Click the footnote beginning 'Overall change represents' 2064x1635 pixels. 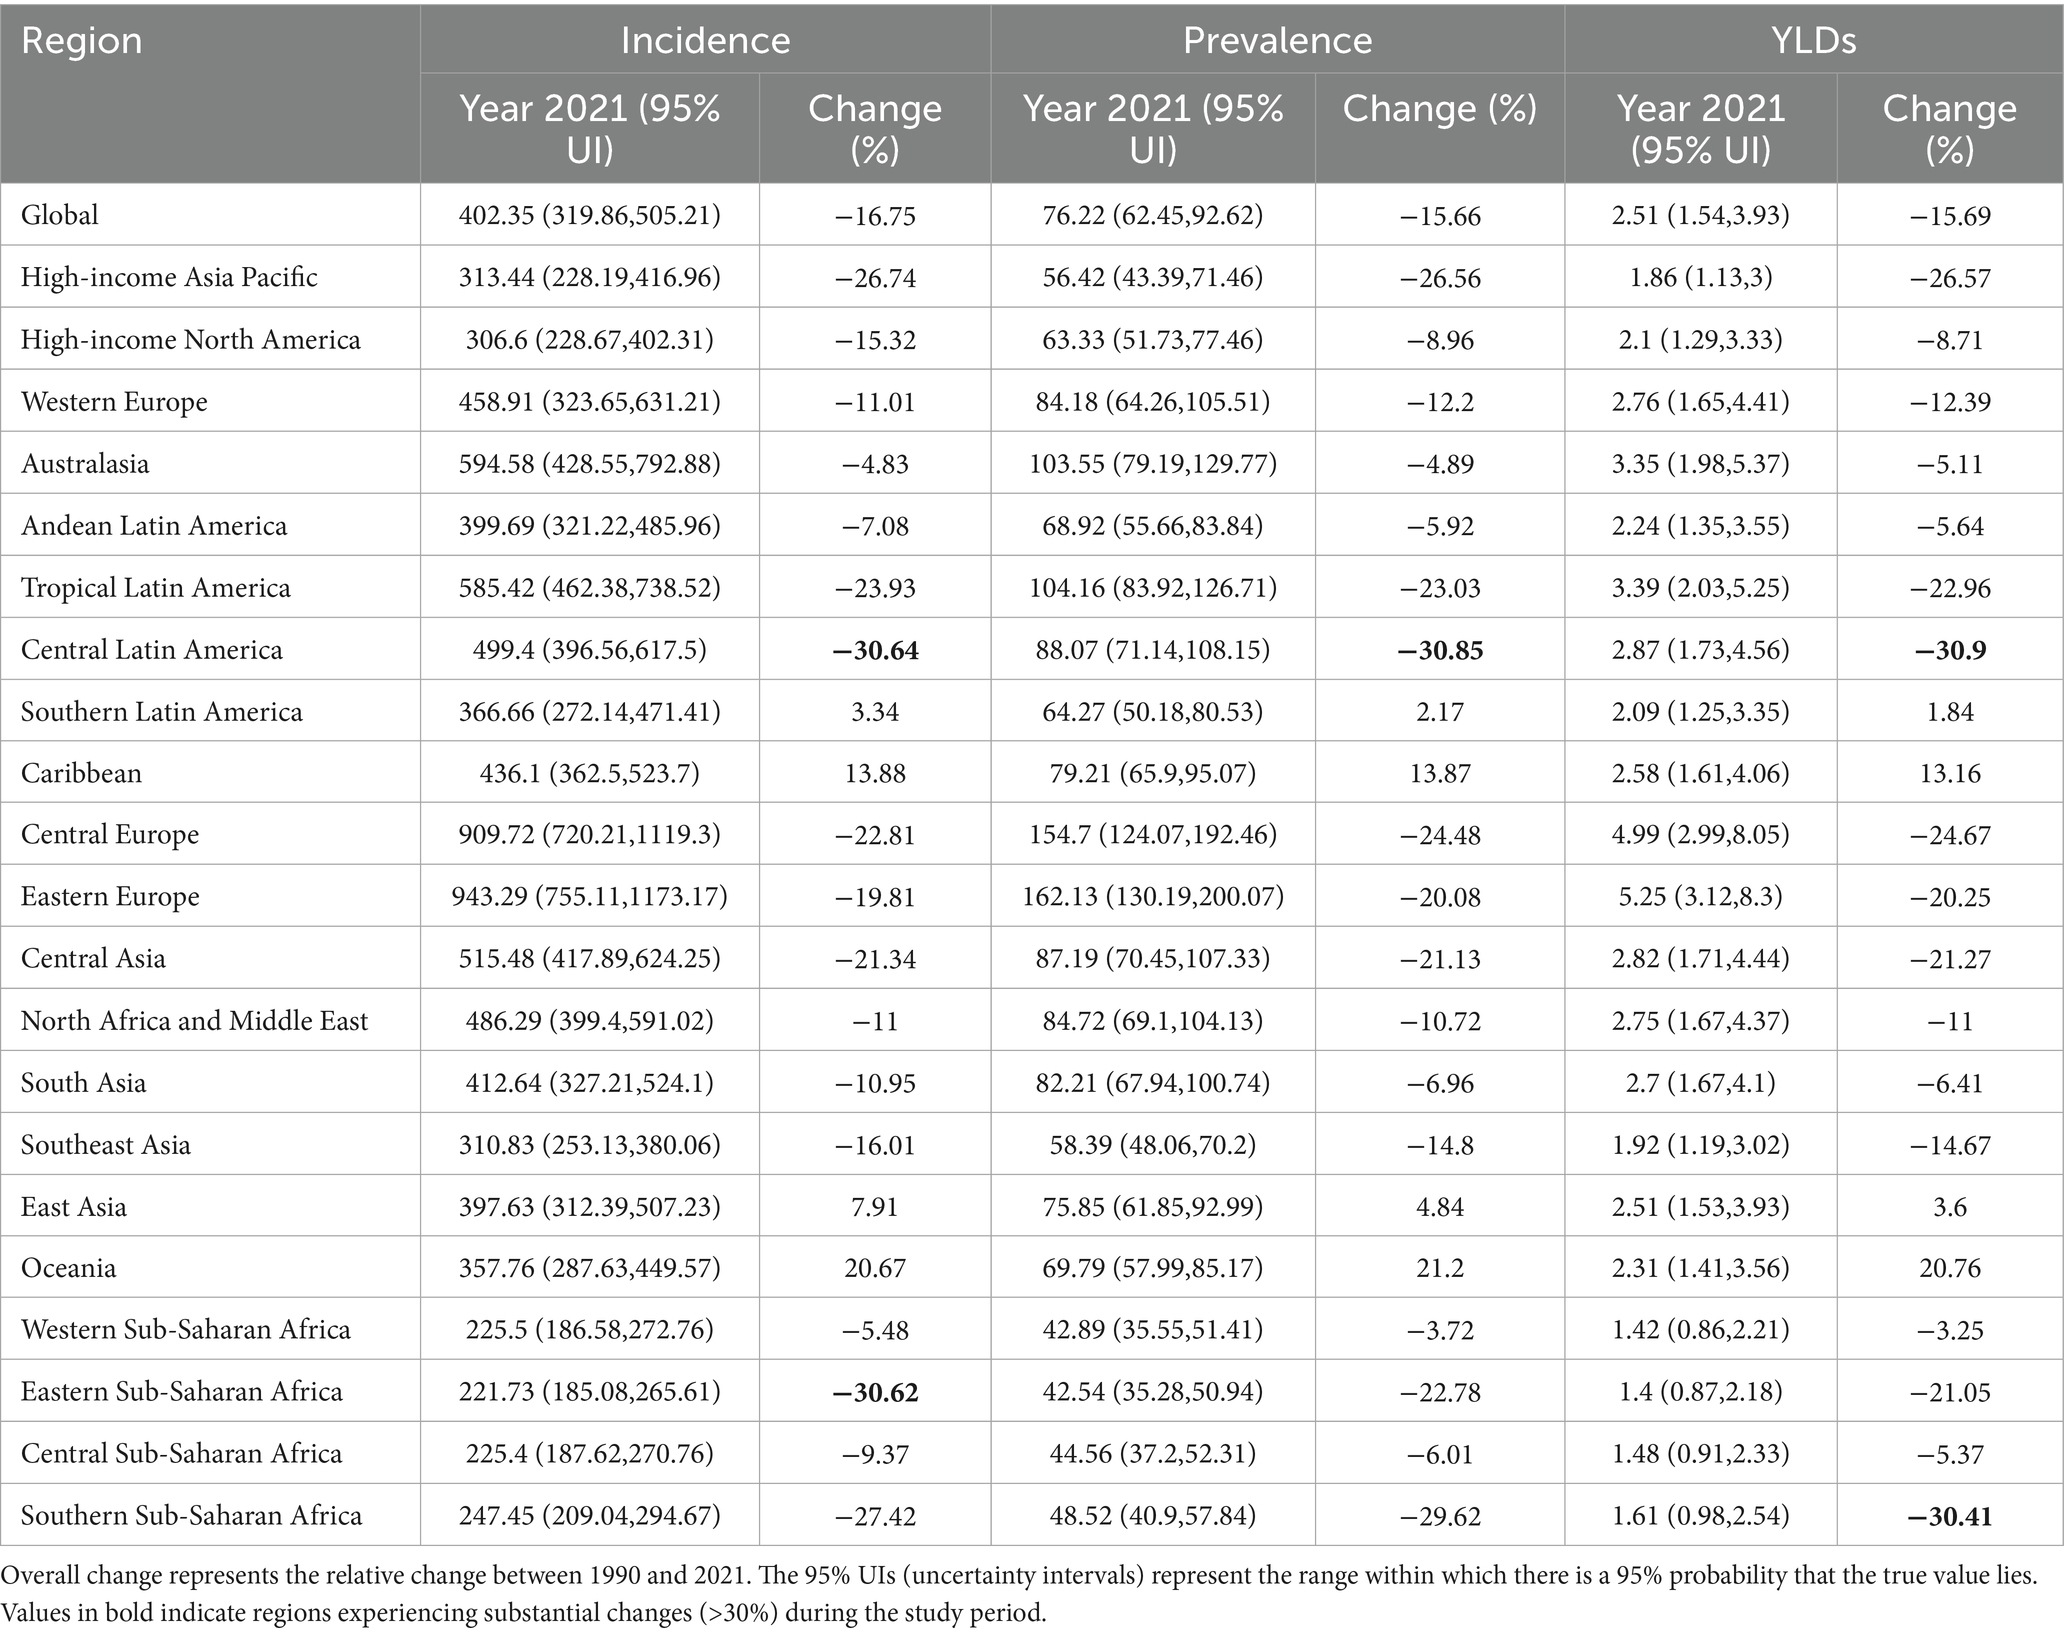(x=1018, y=1575)
